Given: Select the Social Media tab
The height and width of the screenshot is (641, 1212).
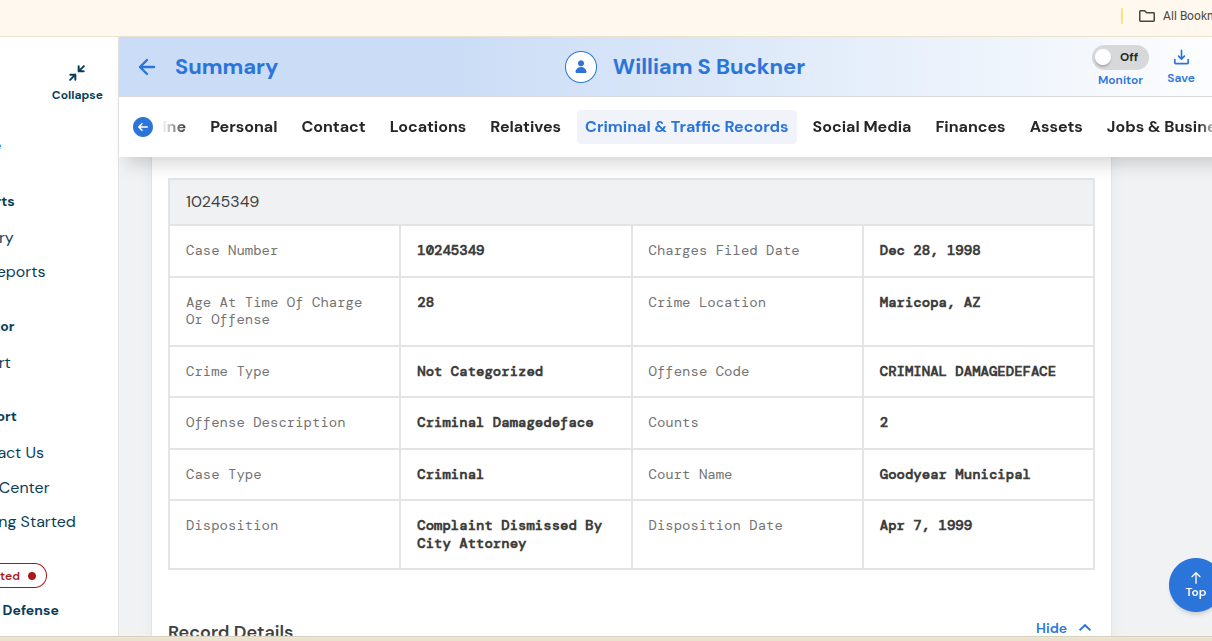Looking at the screenshot, I should (x=861, y=126).
